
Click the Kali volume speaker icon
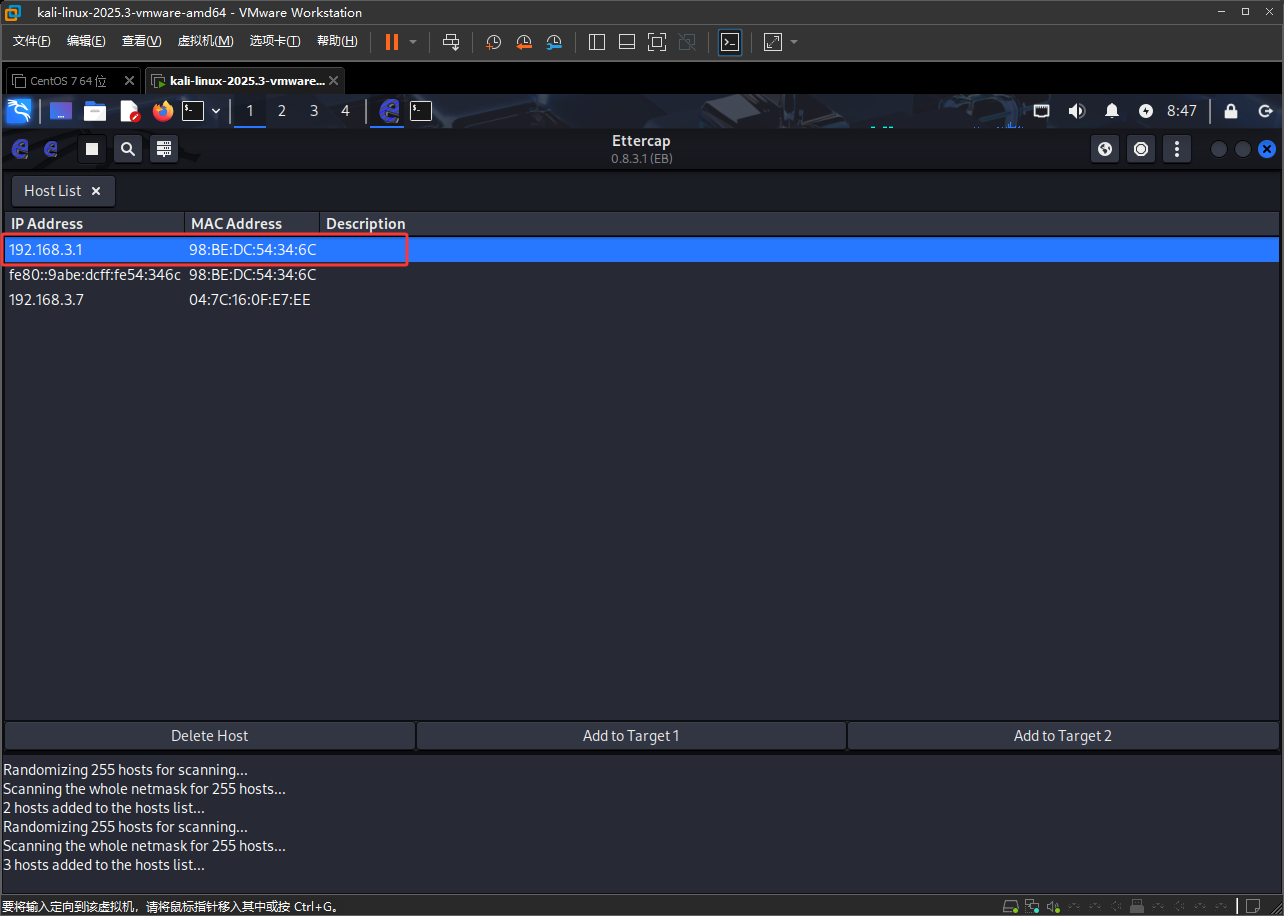(1077, 111)
